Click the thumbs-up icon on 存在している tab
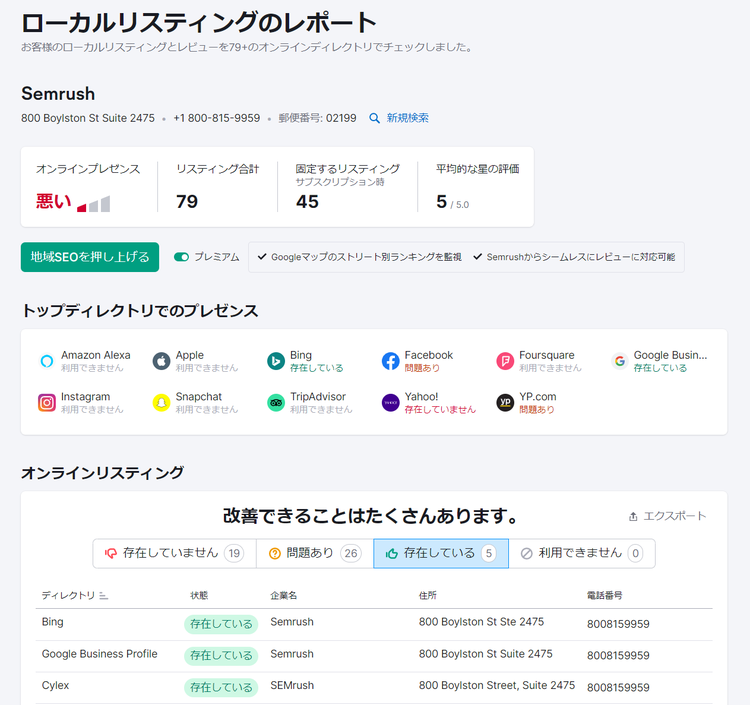Image resolution: width=750 pixels, height=705 pixels. 392,553
